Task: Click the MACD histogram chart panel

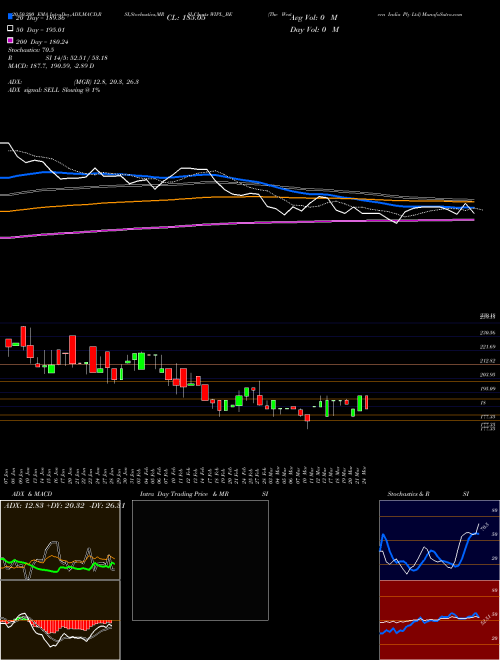Action: [60, 620]
